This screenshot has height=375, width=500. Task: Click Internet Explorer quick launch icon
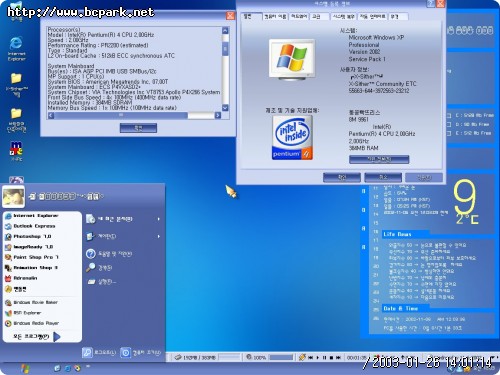(67, 368)
